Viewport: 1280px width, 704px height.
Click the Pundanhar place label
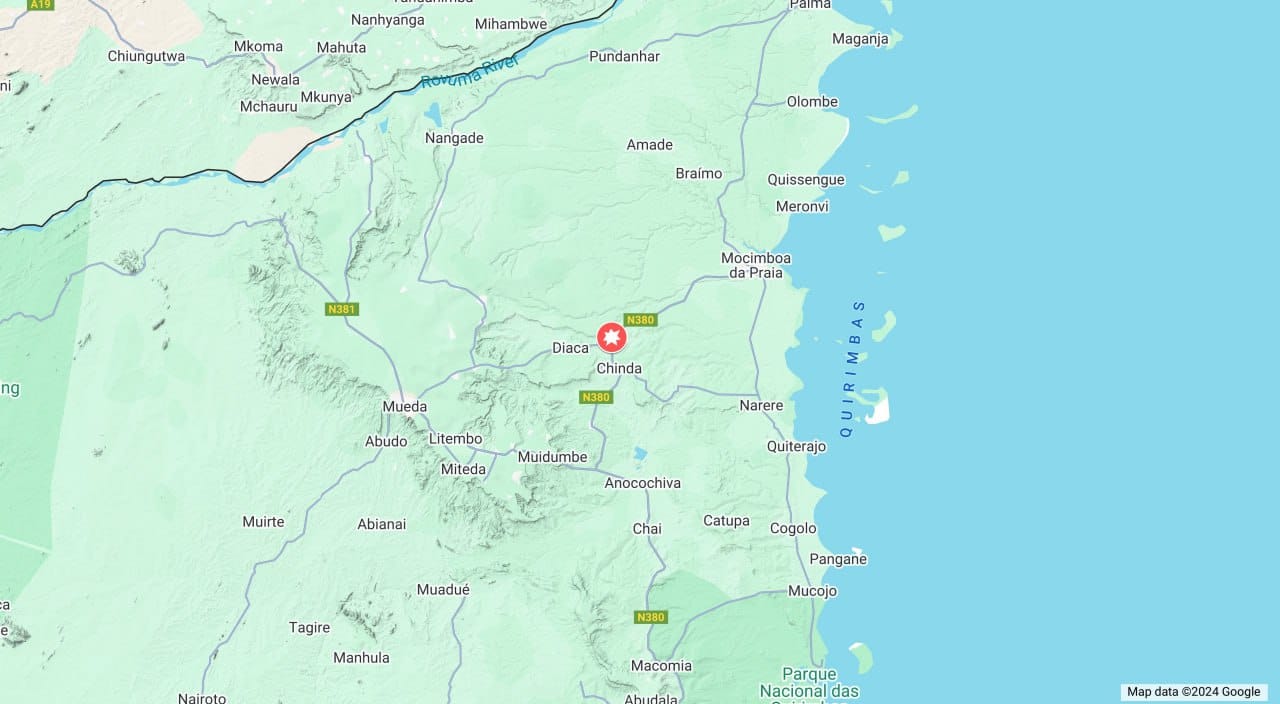625,56
